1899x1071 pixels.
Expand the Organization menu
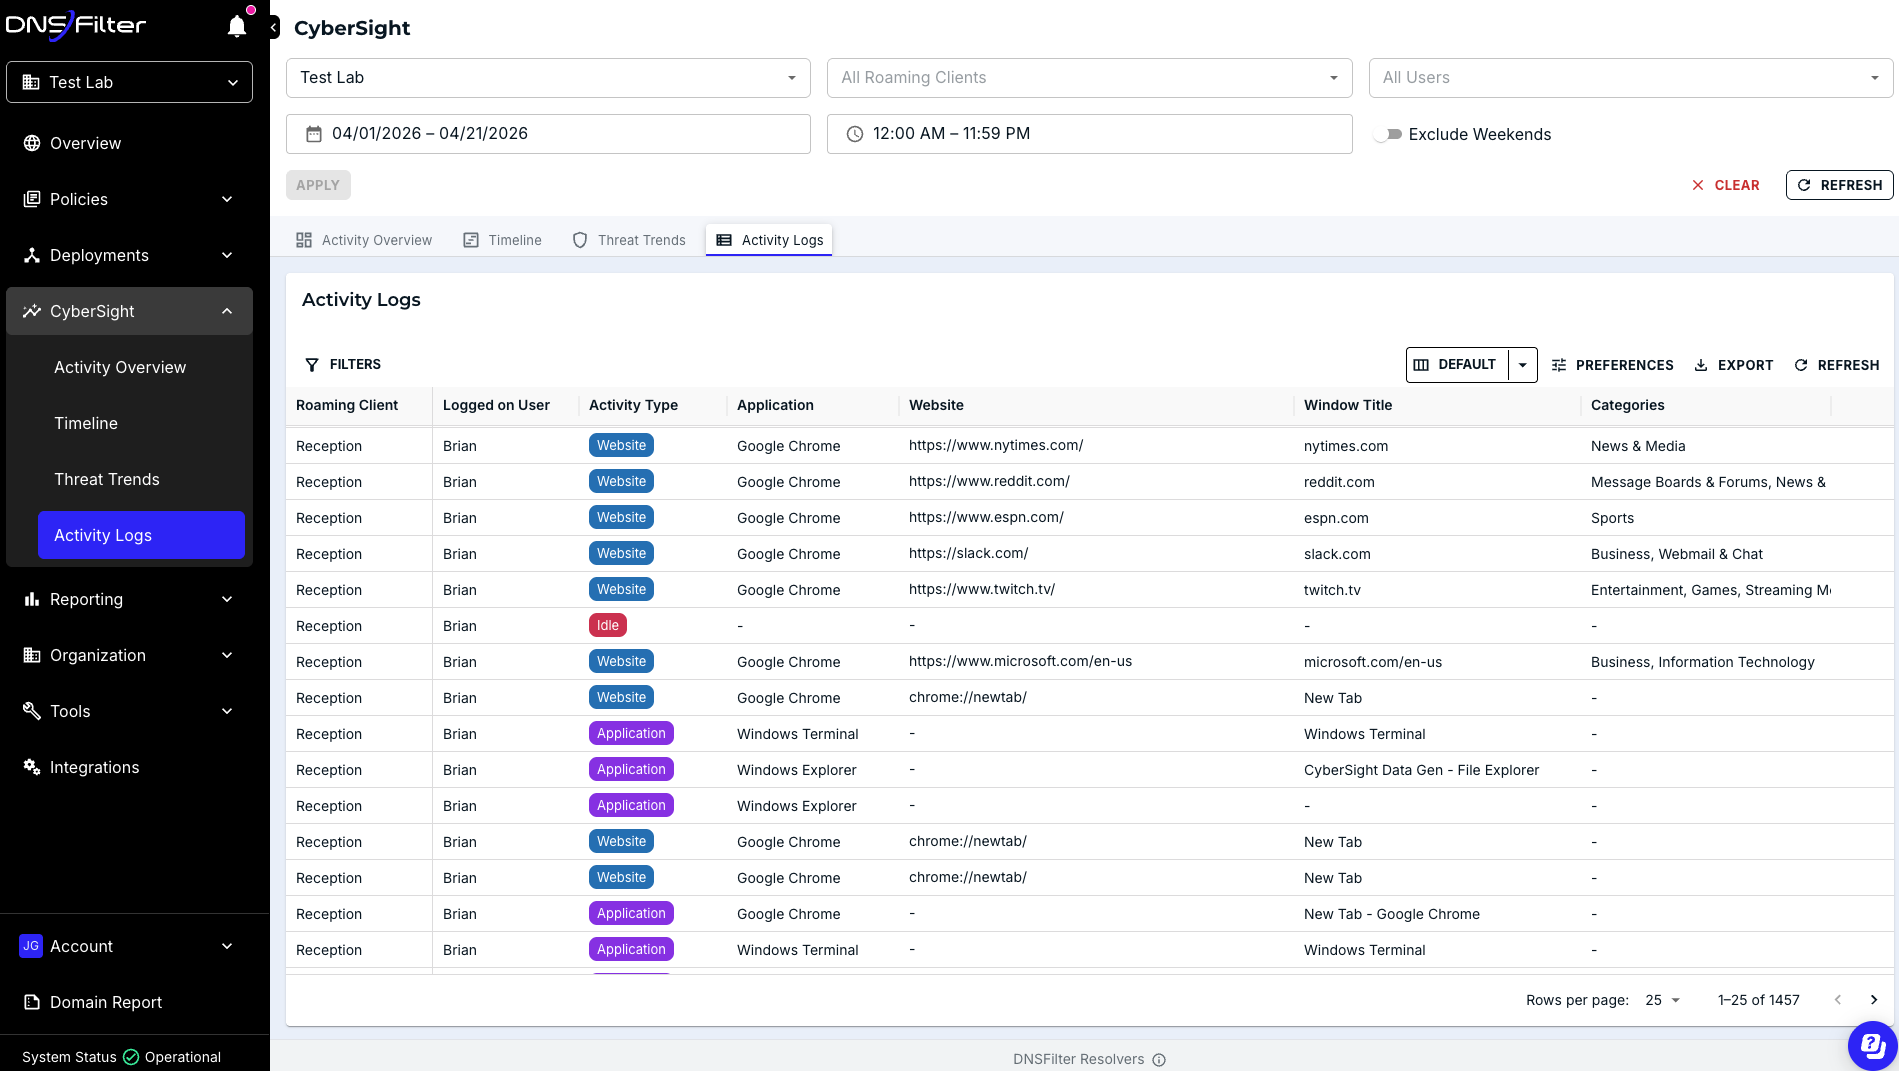click(130, 655)
